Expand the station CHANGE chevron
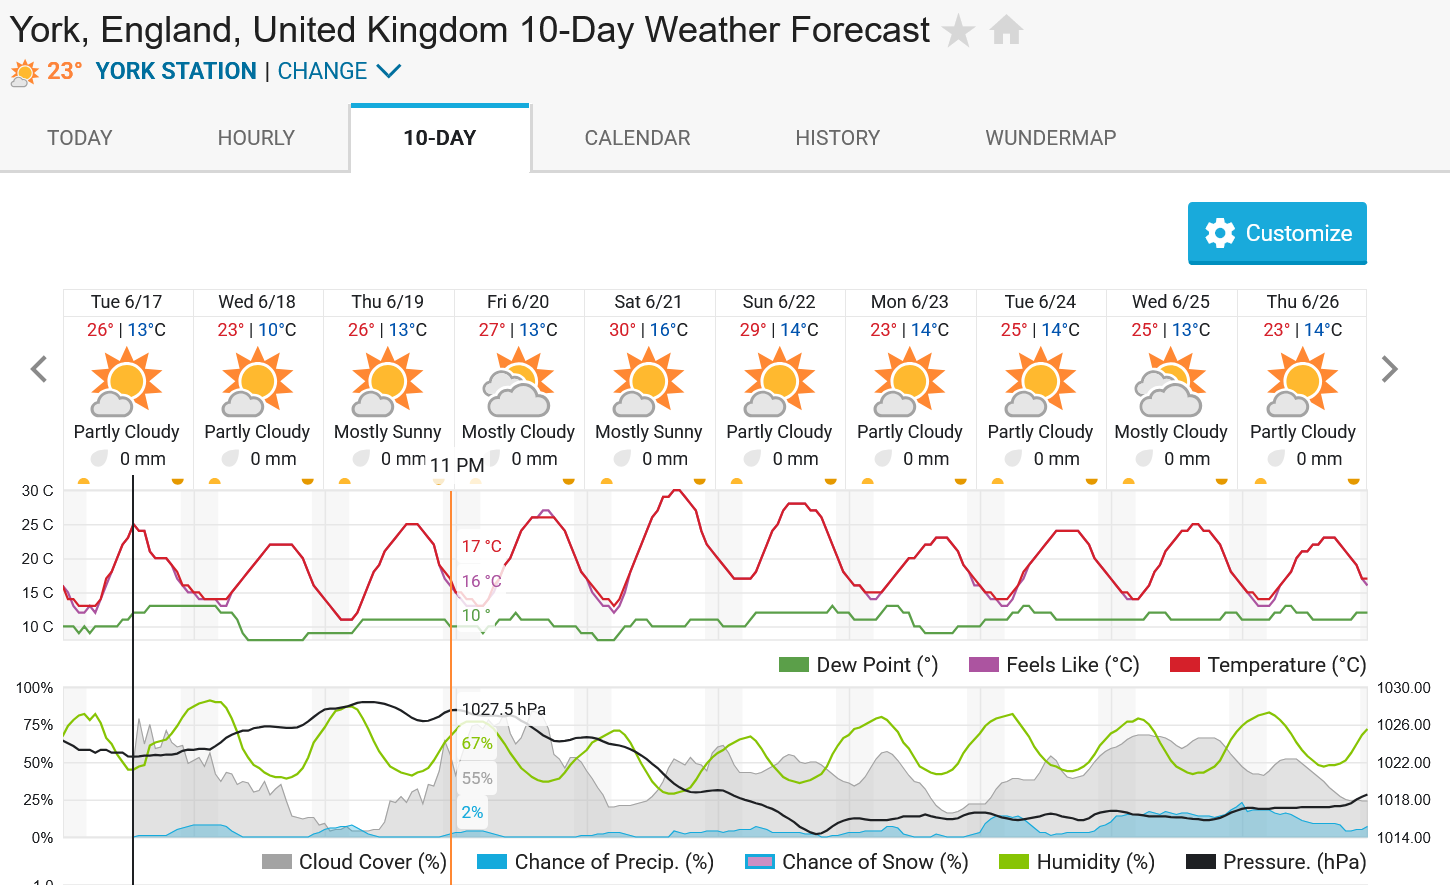 click(x=388, y=71)
